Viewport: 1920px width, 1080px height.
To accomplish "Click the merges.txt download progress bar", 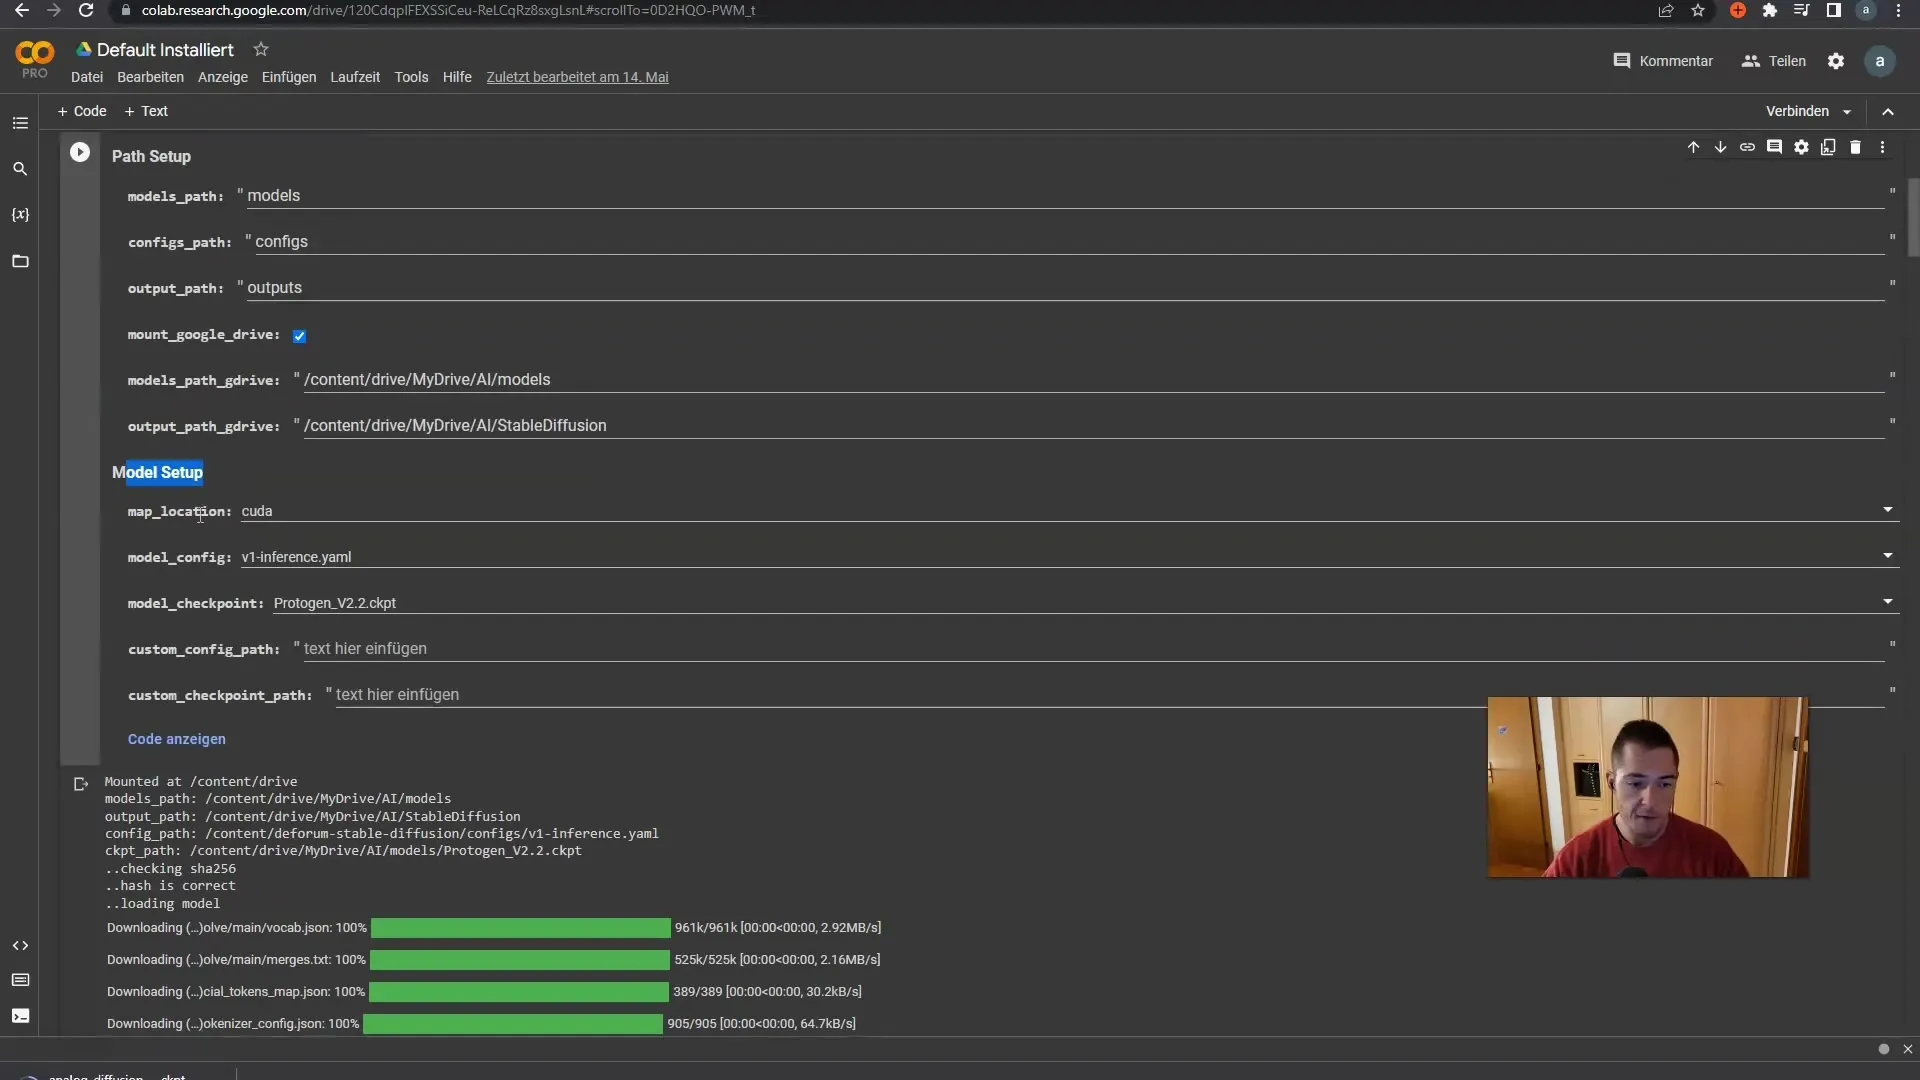I will tap(519, 960).
